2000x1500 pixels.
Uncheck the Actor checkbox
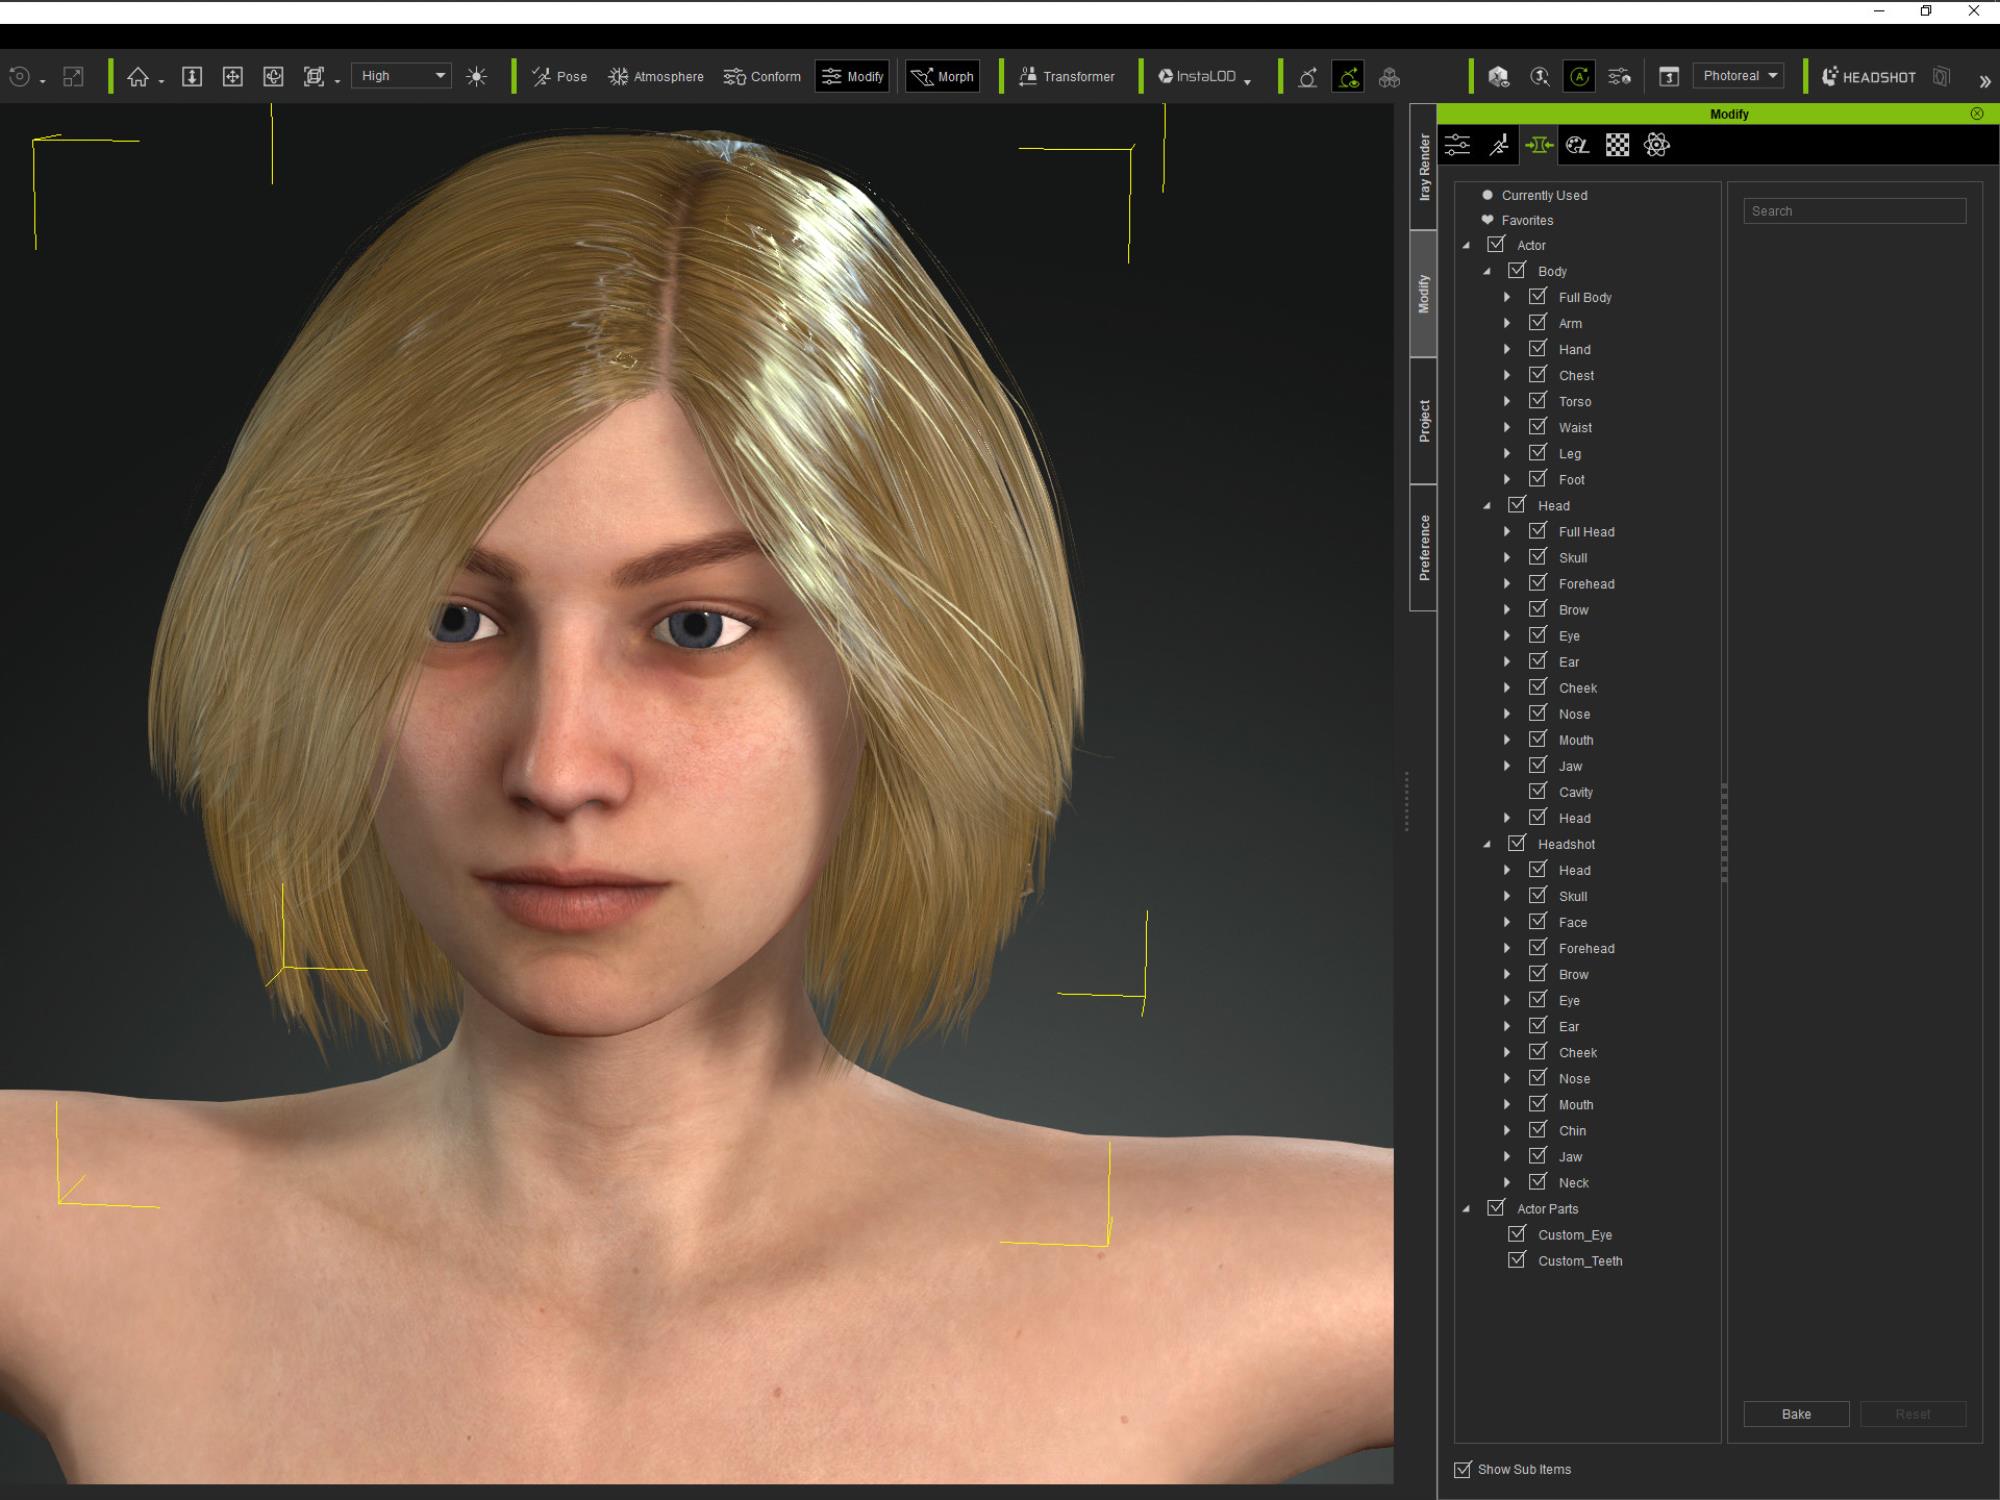pos(1496,244)
